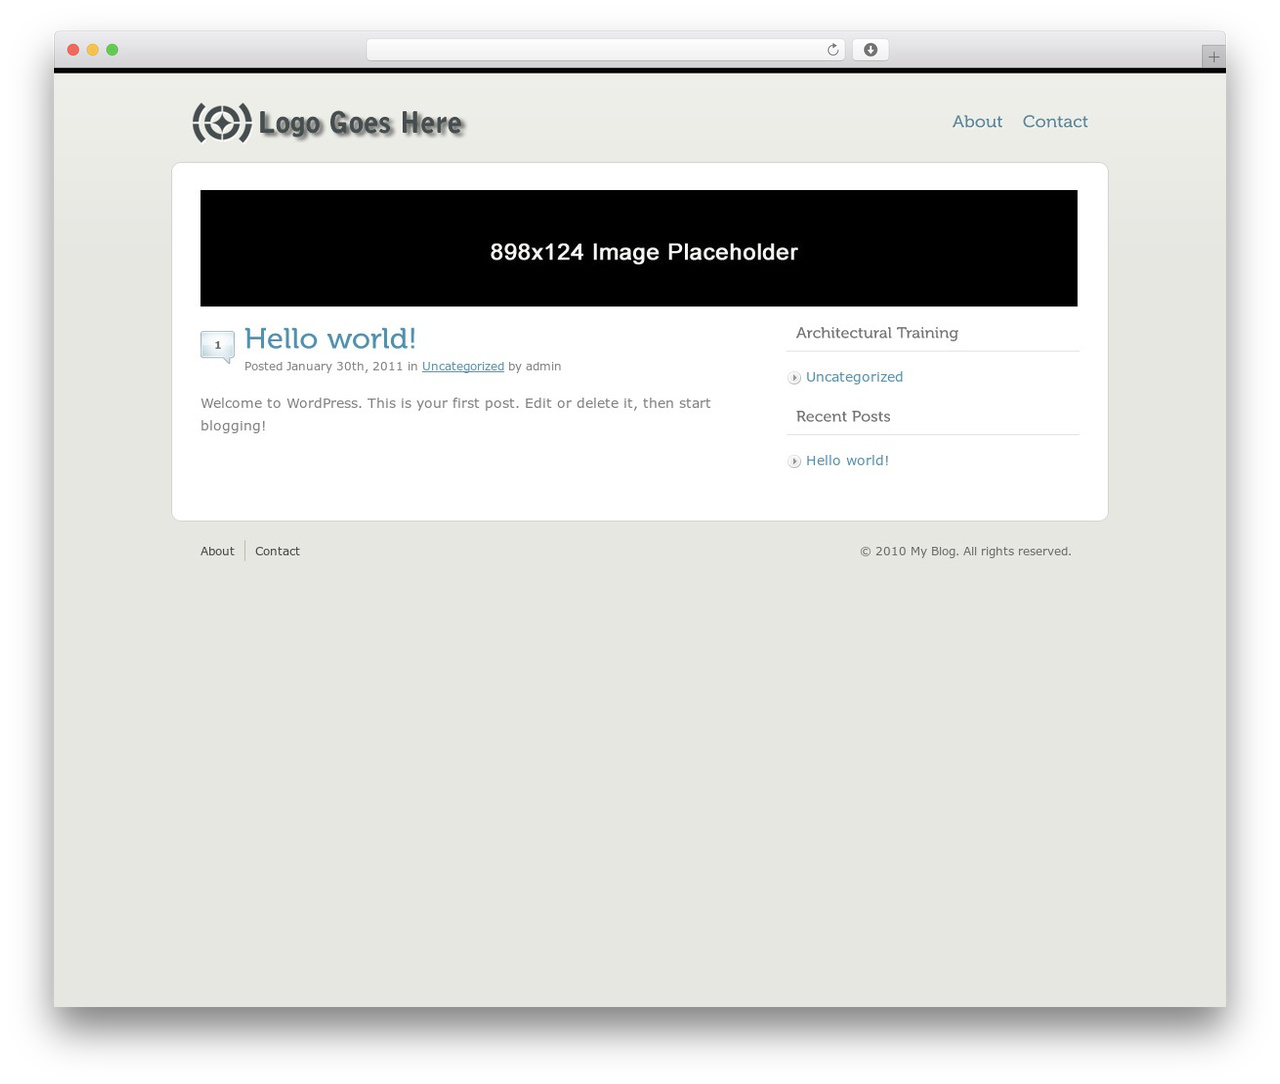Click the Posted January 30th, 2011 text
The width and height of the screenshot is (1280, 1084).
[x=324, y=366]
